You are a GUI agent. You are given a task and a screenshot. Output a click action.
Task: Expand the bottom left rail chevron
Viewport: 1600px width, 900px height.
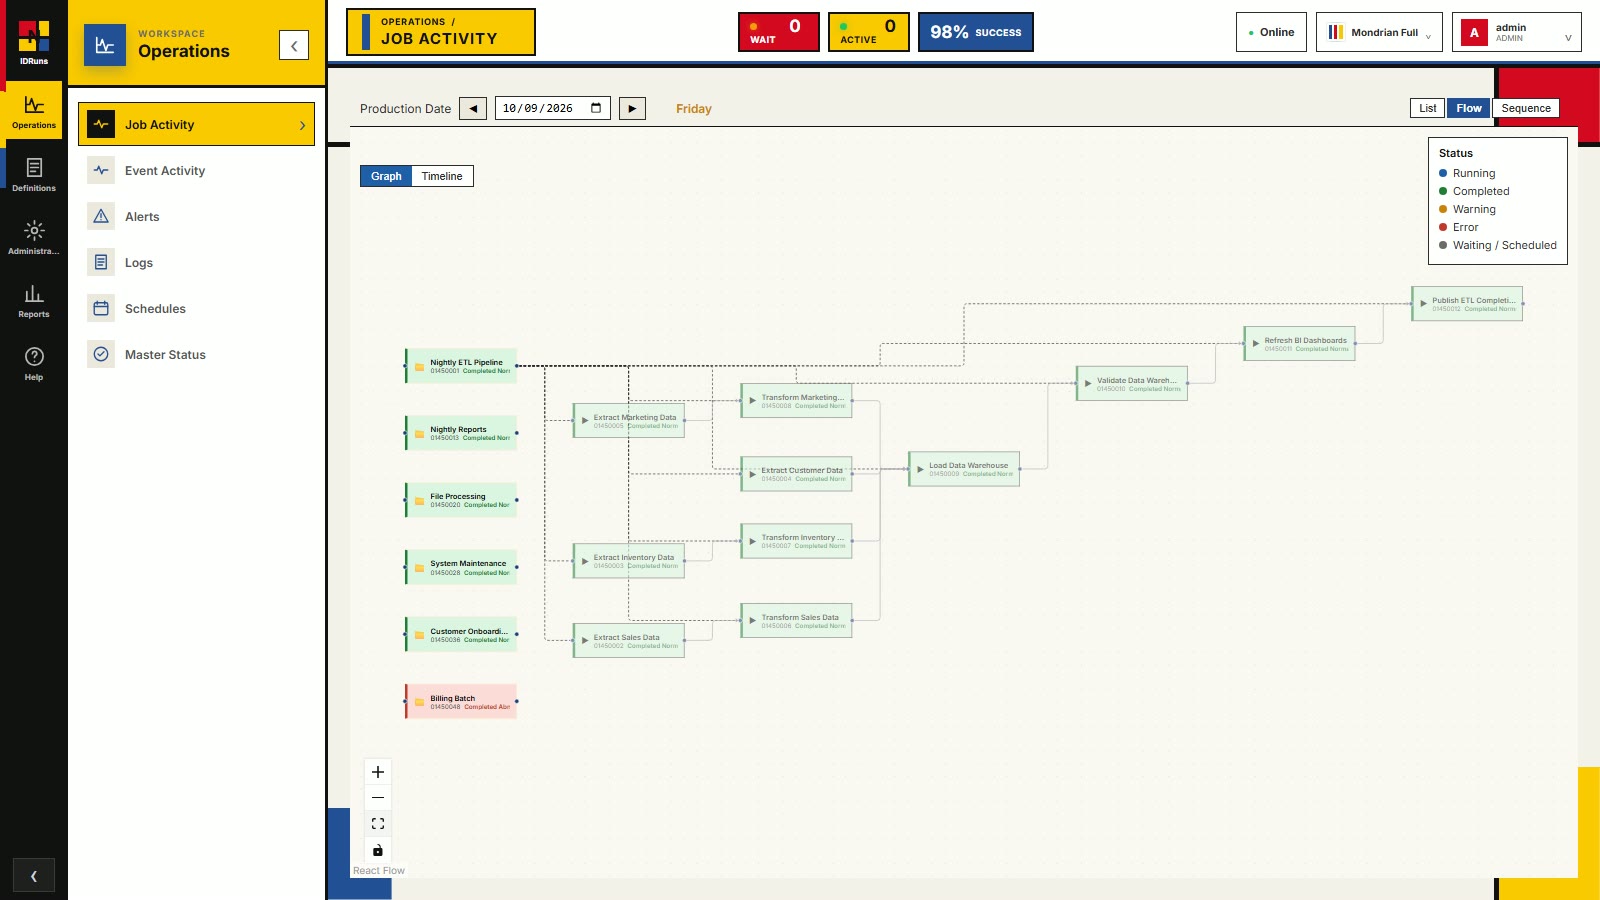(33, 876)
